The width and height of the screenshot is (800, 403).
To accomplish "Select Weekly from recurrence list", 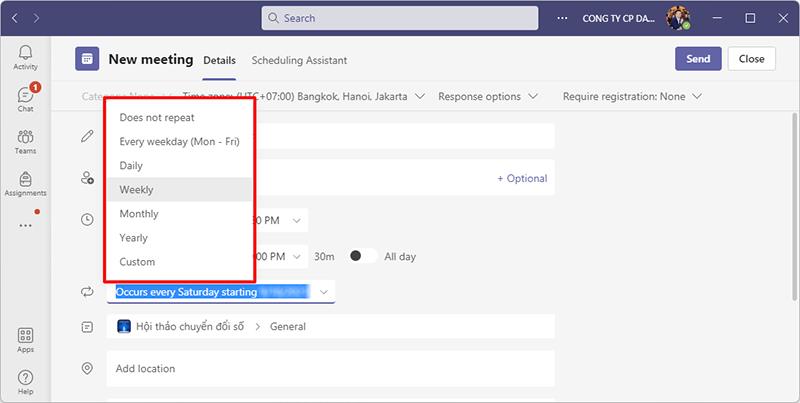I will coord(137,190).
